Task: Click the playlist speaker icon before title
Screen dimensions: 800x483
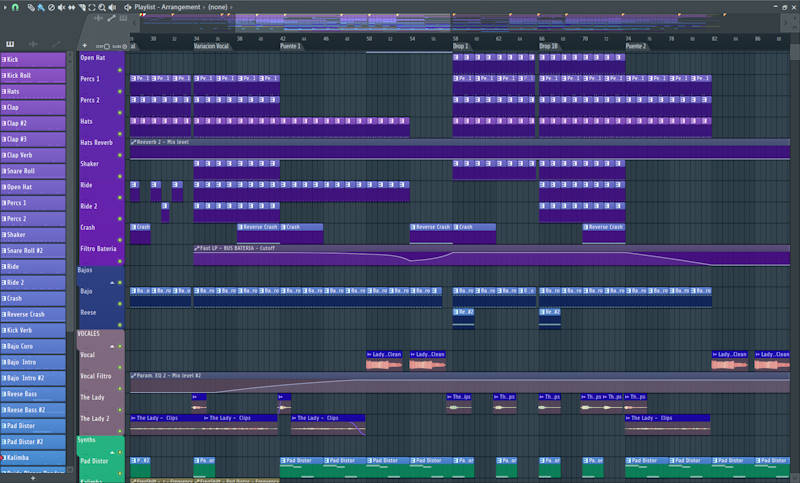Action: tap(128, 7)
